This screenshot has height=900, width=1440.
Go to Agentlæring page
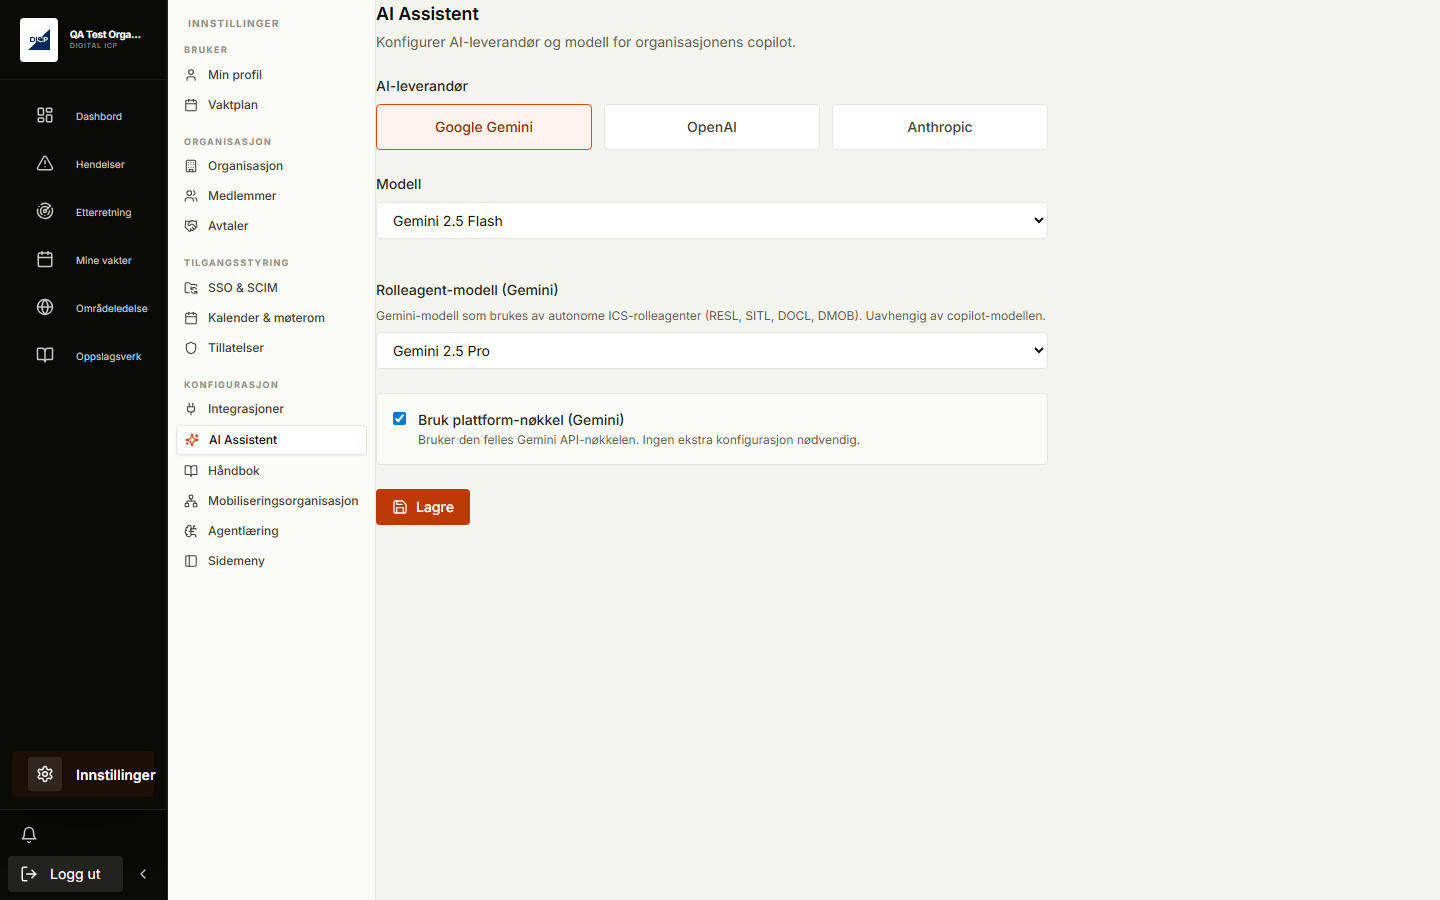tap(271, 531)
